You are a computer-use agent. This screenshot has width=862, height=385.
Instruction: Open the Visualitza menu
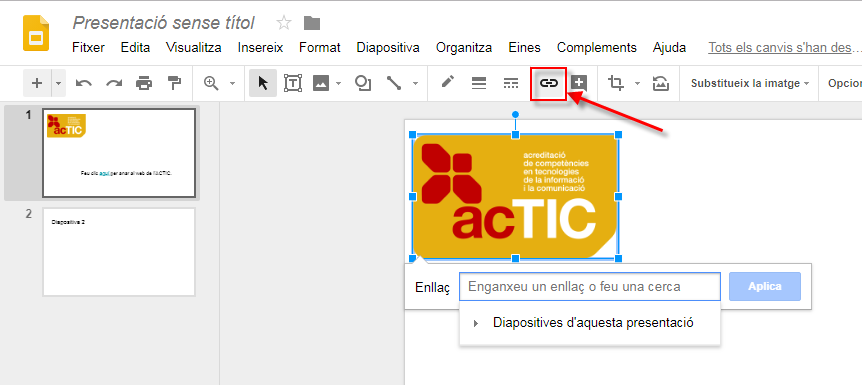coord(194,48)
